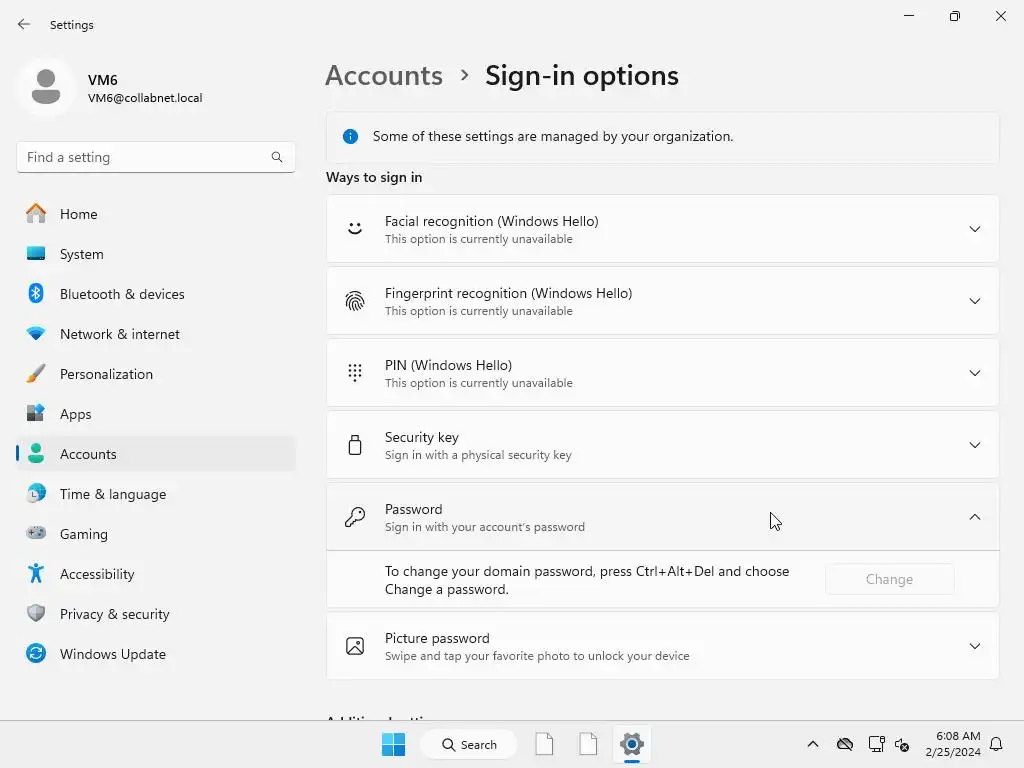Expand Fingerprint recognition chevron
1024x768 pixels.
tap(974, 301)
